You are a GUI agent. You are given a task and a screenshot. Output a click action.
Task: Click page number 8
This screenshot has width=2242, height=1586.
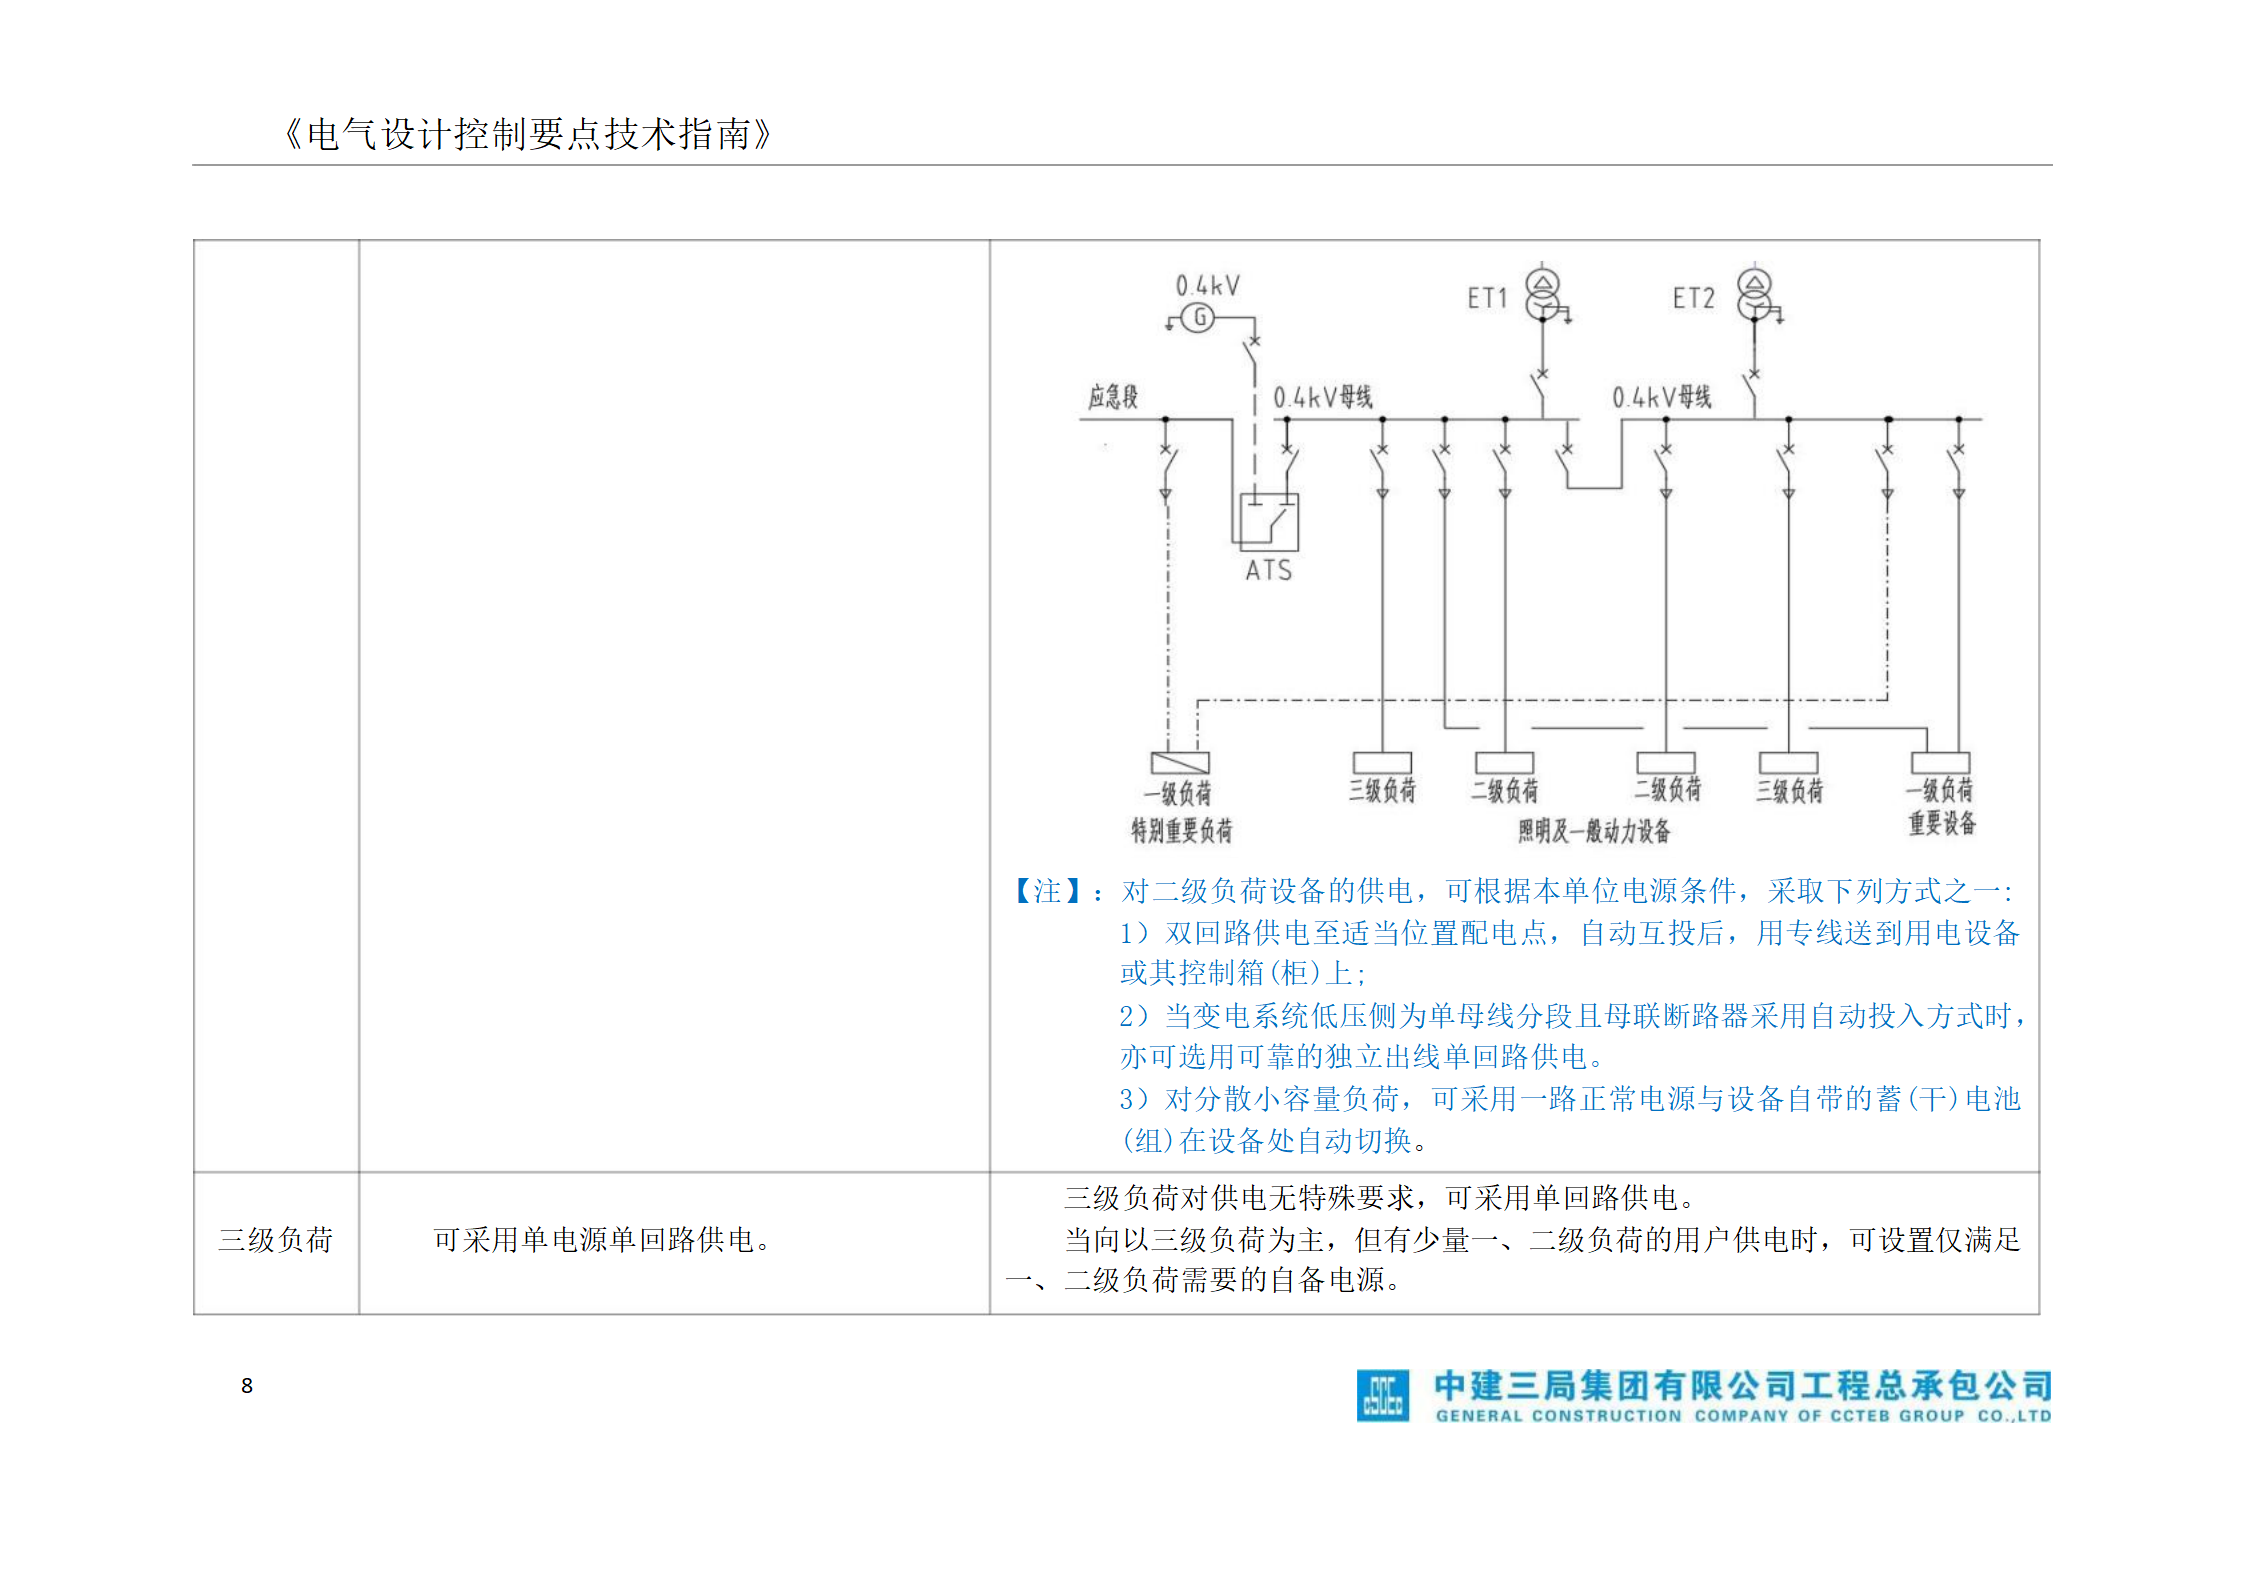pyautogui.click(x=247, y=1385)
